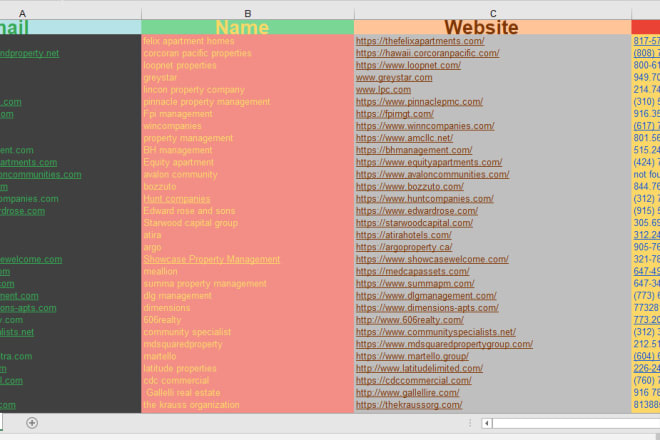Select cell BH management
The height and width of the screenshot is (440, 660).
coord(248,150)
